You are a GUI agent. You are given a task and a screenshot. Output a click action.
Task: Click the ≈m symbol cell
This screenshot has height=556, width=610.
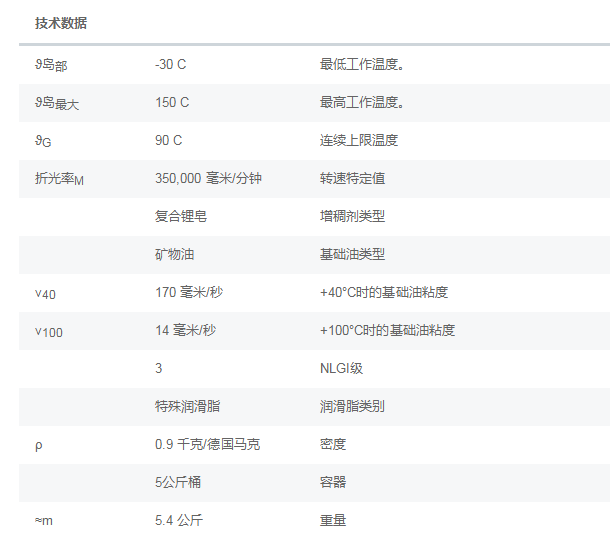pyautogui.click(x=44, y=521)
